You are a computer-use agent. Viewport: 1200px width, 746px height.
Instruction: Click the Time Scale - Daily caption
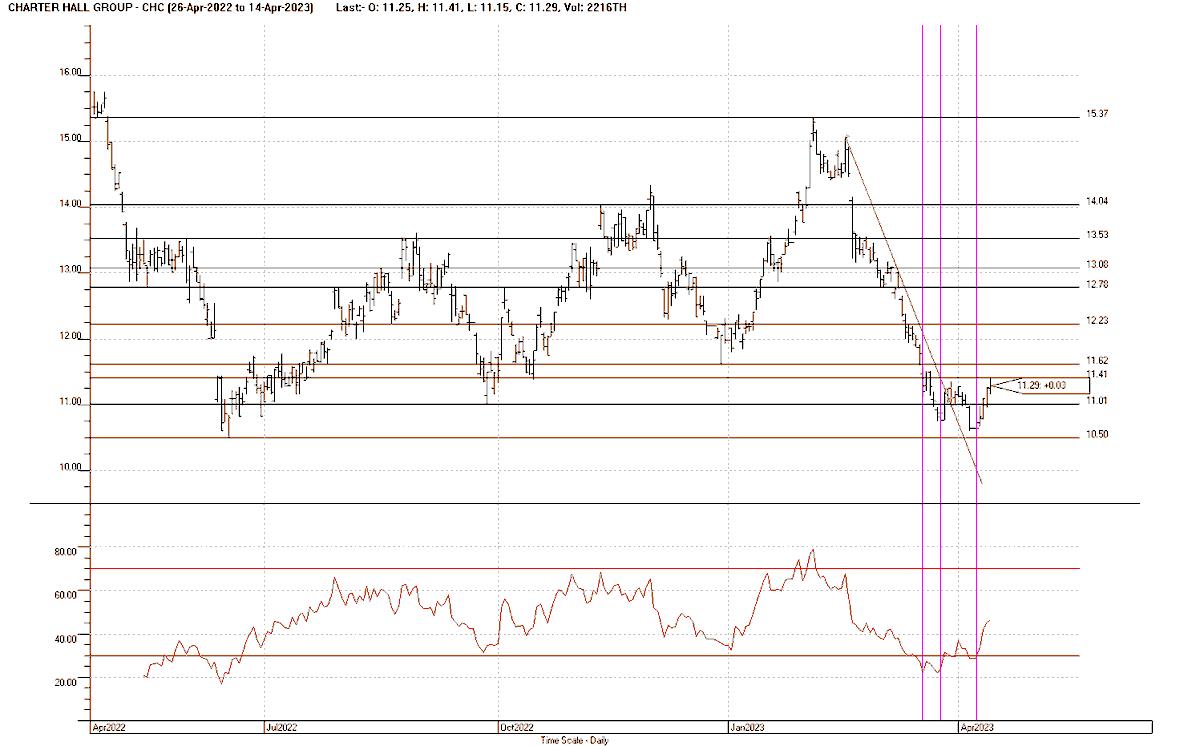[x=574, y=741]
